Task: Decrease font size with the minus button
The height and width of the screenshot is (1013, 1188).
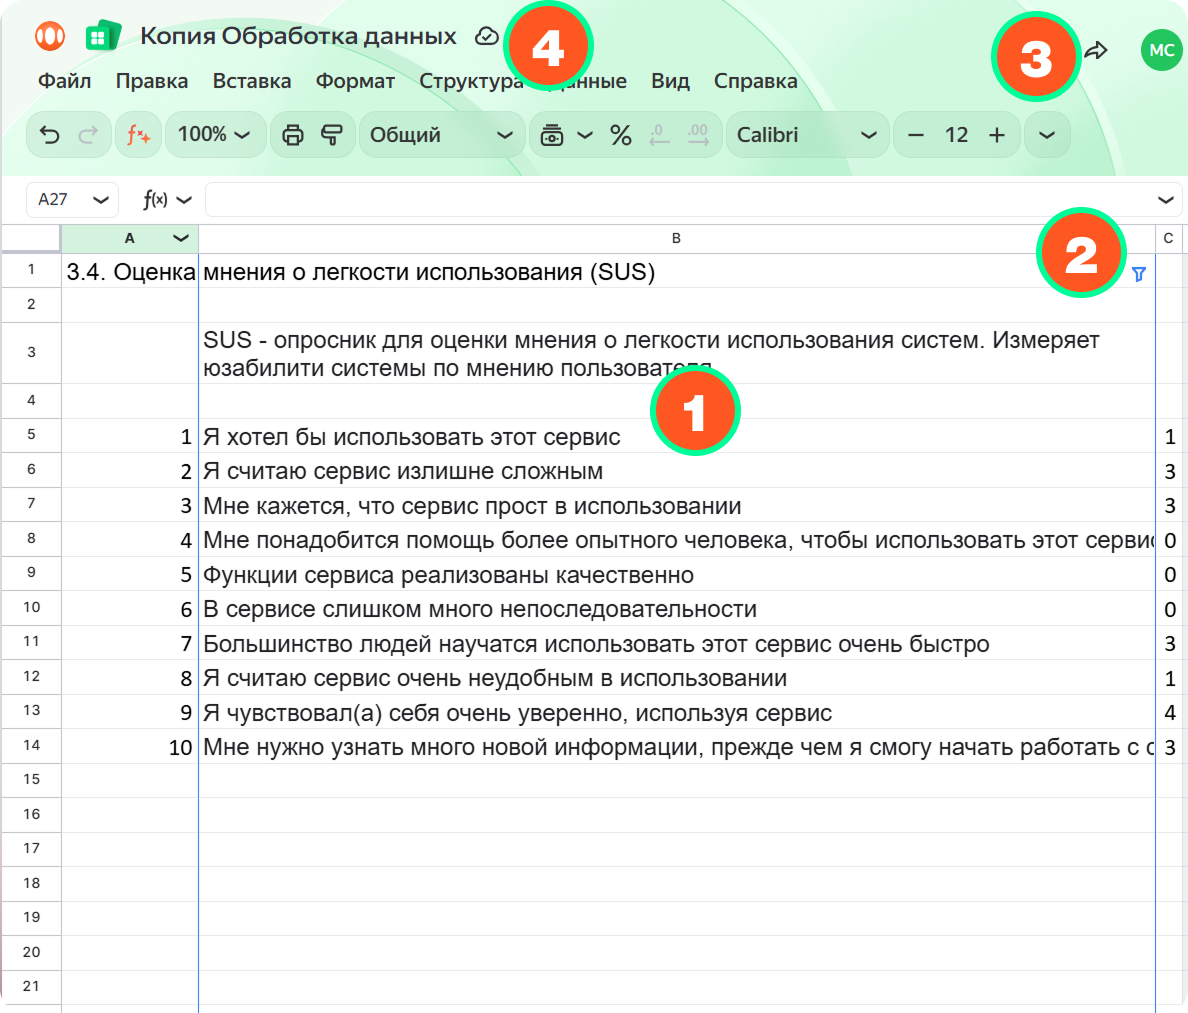Action: [x=916, y=135]
